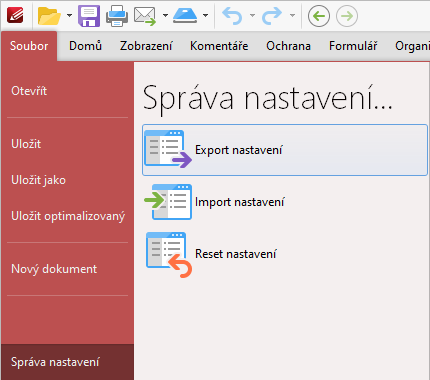Click the PDF-XChange application logo icon
Image resolution: width=430 pixels, height=380 pixels.
pyautogui.click(x=15, y=15)
